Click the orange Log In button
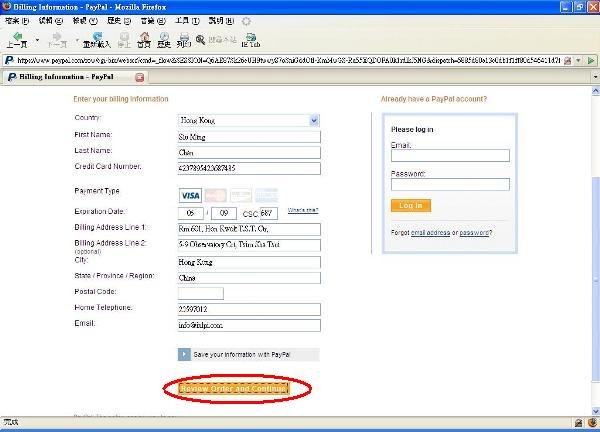 click(411, 205)
